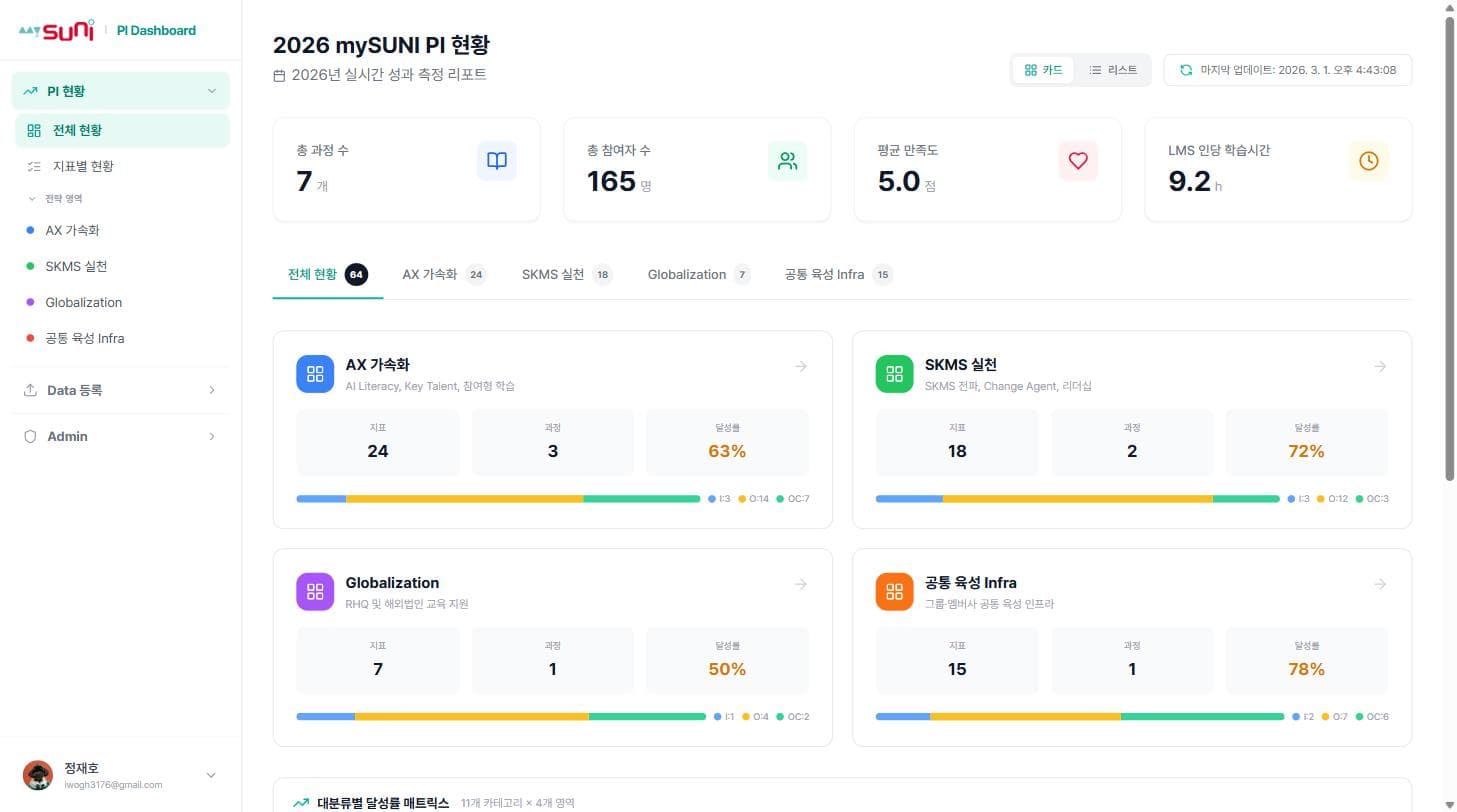Click the scrollbar down arrow
The height and width of the screenshot is (812, 1457).
1449,805
